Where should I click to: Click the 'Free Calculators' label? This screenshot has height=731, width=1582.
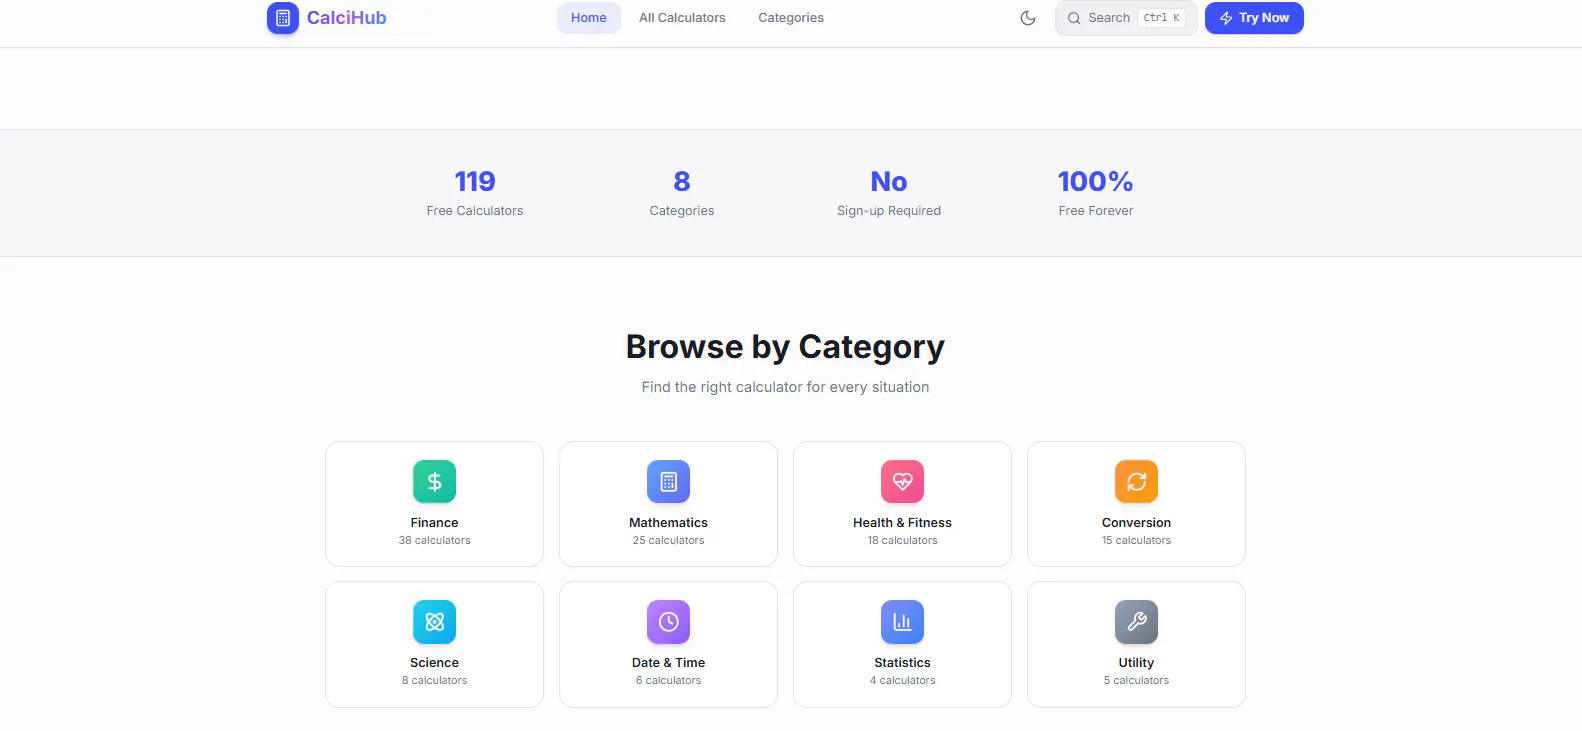click(475, 211)
